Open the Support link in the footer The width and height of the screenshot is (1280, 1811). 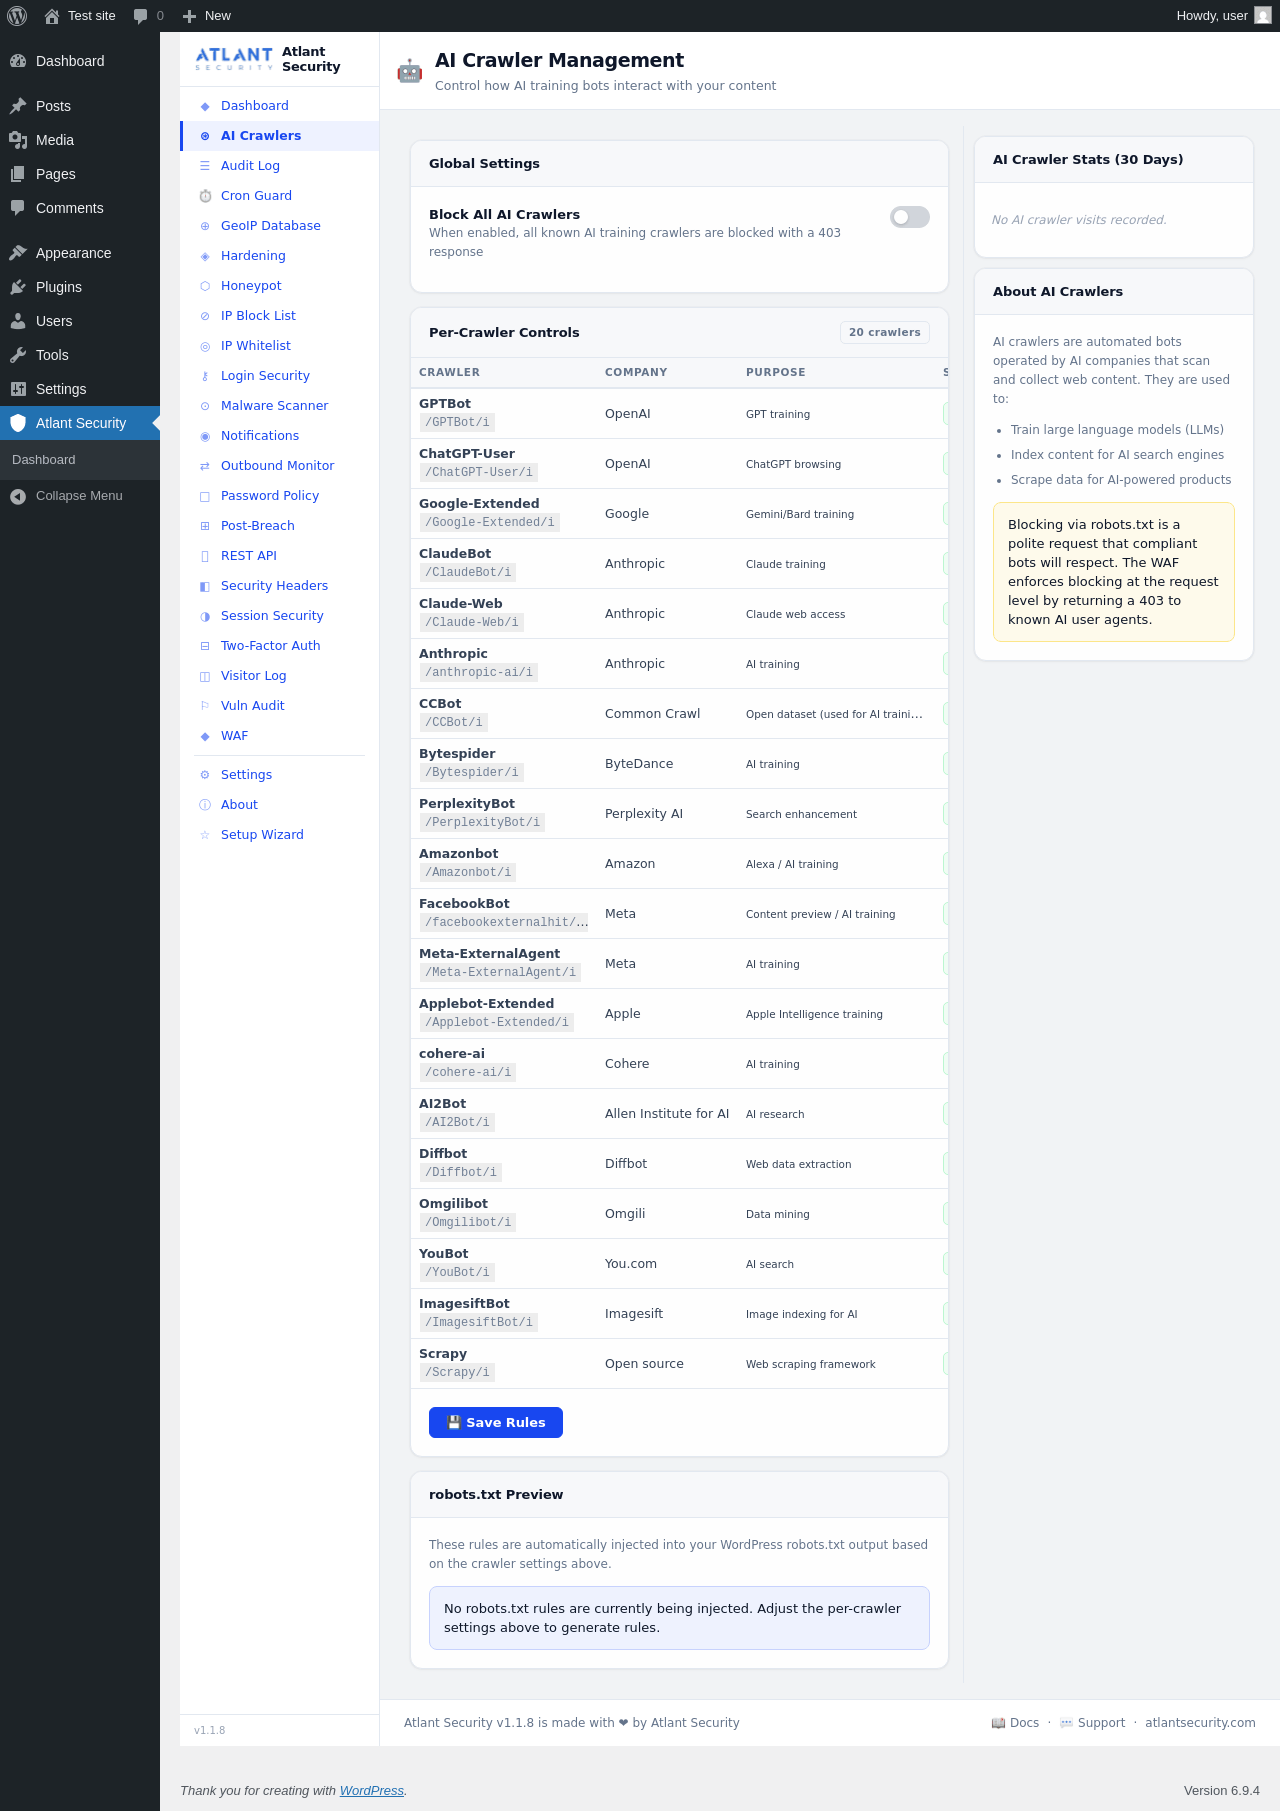pyautogui.click(x=1092, y=1723)
